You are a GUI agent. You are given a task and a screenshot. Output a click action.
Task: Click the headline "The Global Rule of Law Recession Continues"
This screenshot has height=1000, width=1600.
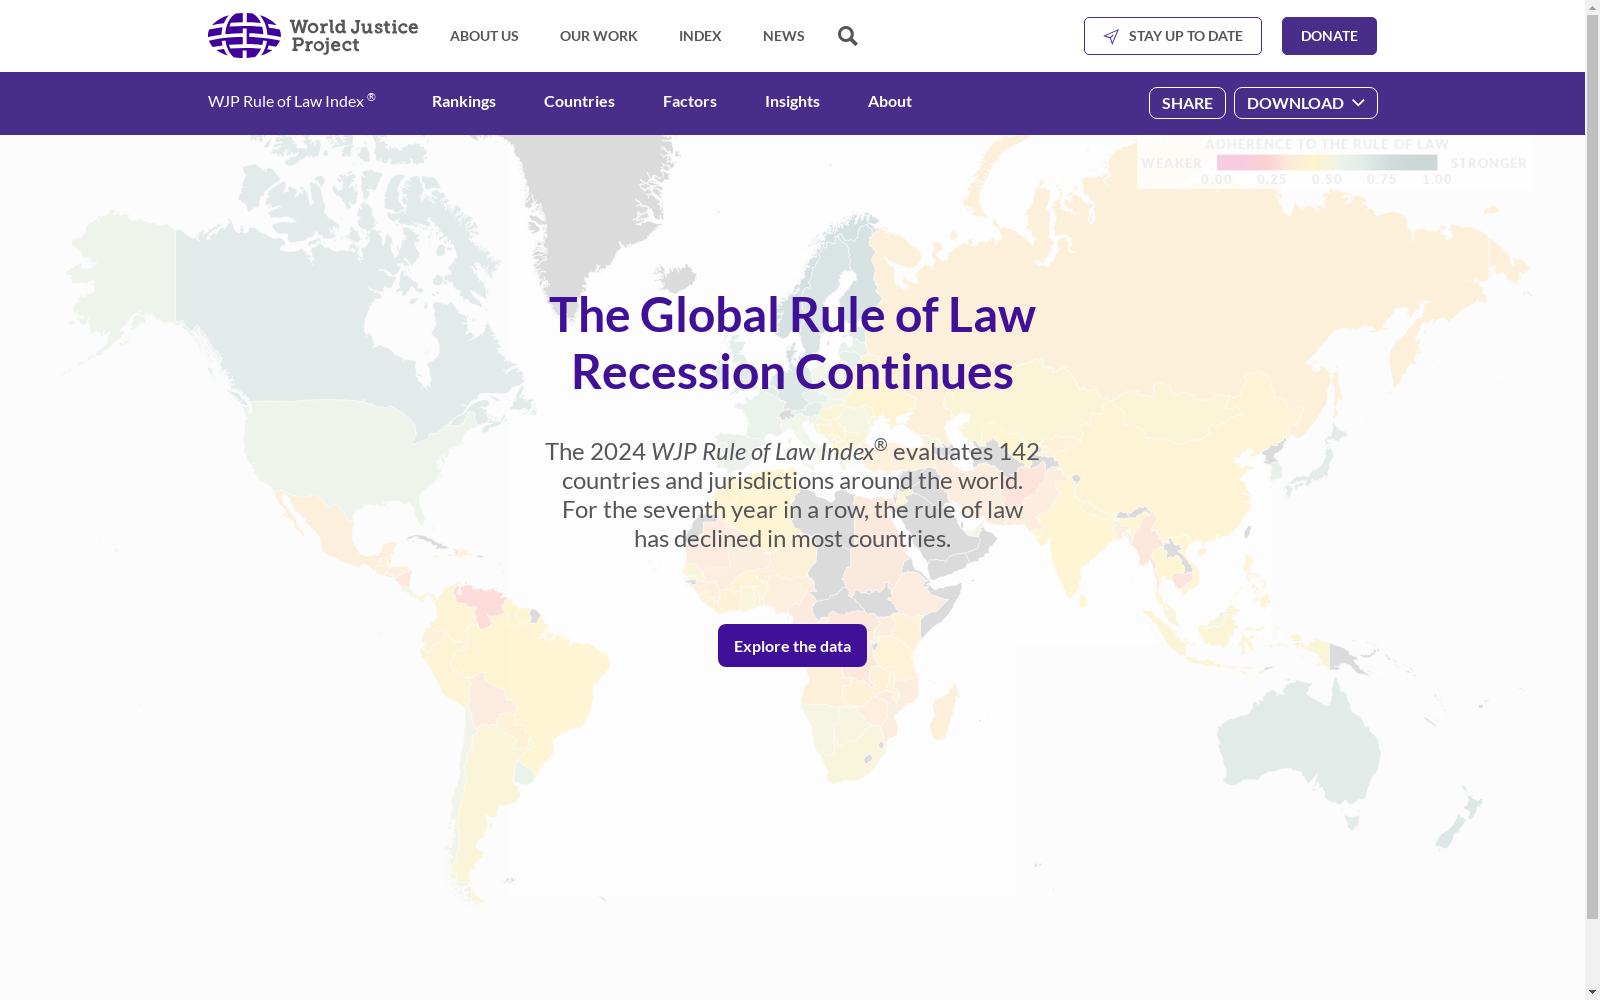792,343
